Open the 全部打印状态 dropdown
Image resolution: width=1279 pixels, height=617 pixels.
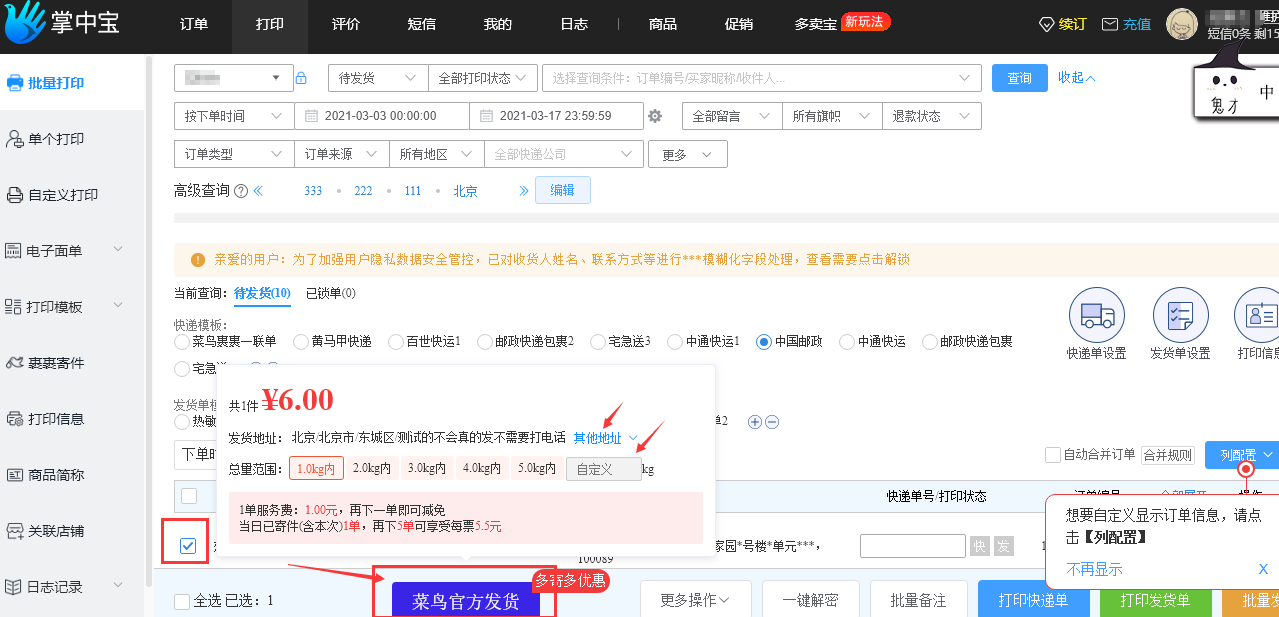coord(483,78)
